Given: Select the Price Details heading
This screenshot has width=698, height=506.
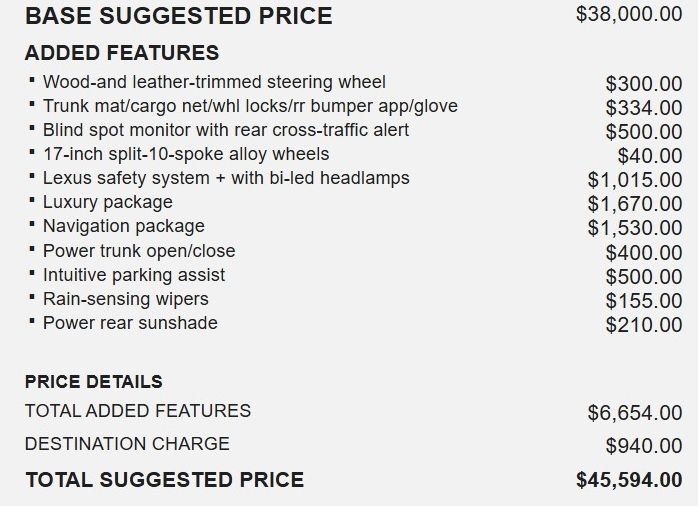Looking at the screenshot, I should [93, 382].
